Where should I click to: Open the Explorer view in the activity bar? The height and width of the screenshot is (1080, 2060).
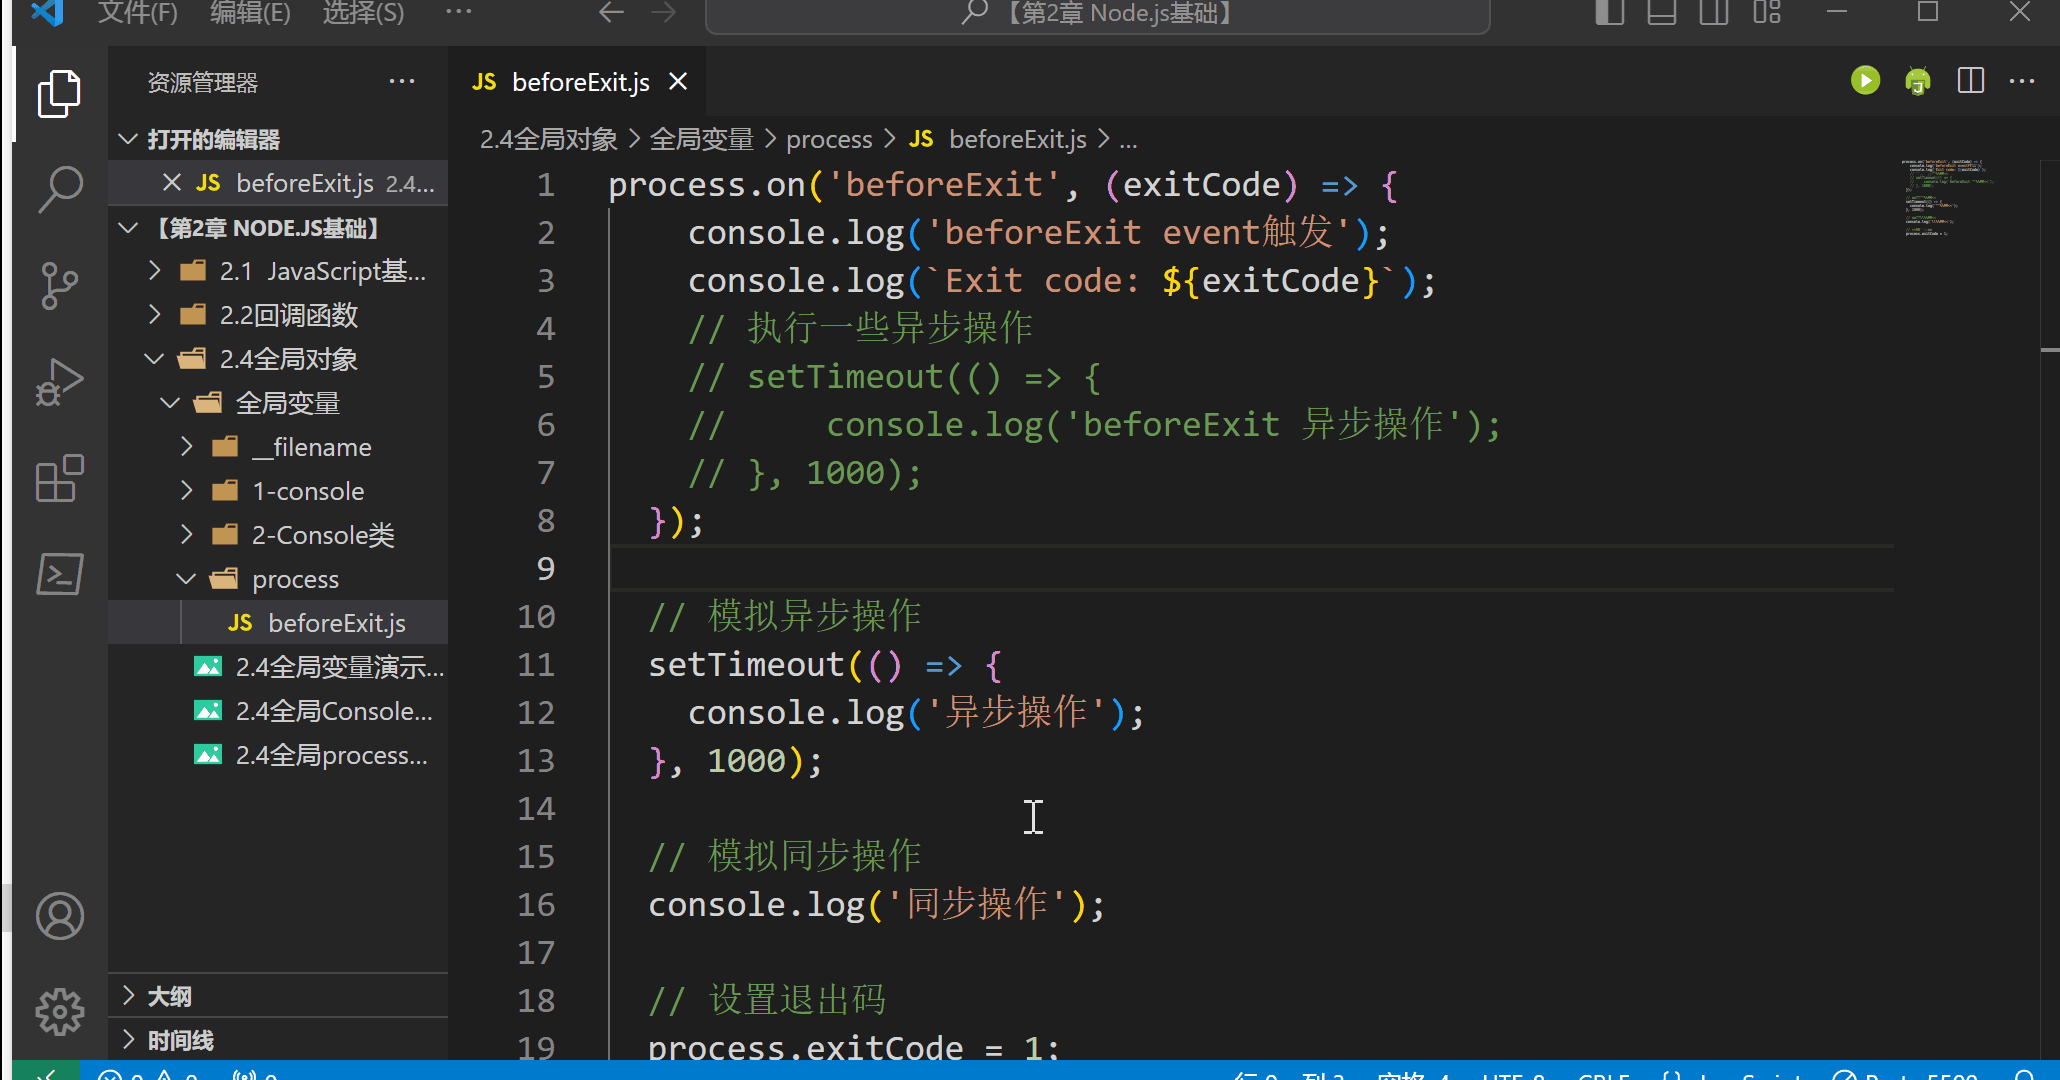coord(59,94)
